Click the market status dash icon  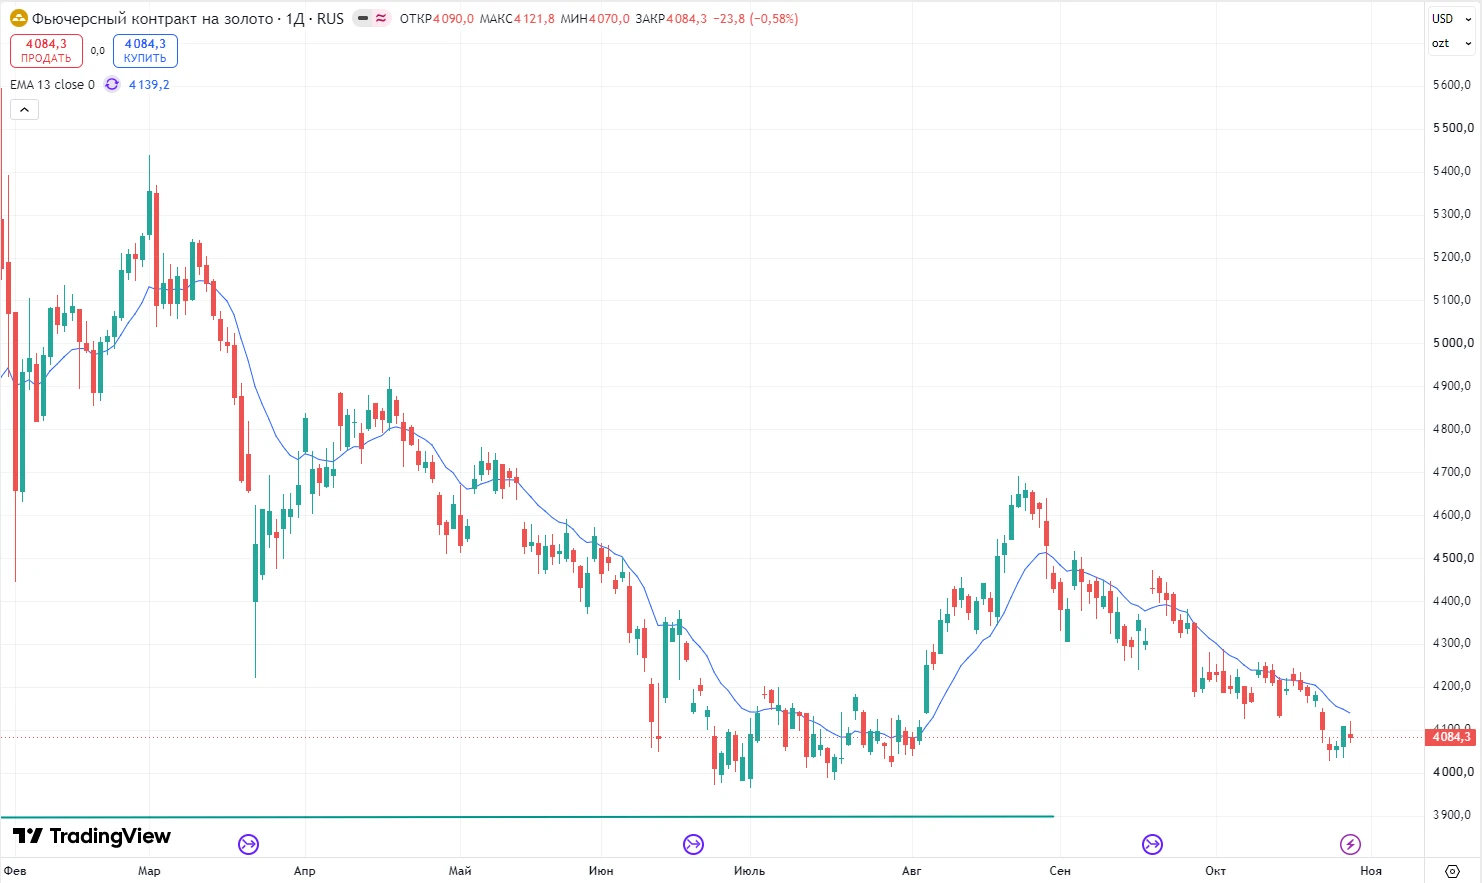click(363, 18)
